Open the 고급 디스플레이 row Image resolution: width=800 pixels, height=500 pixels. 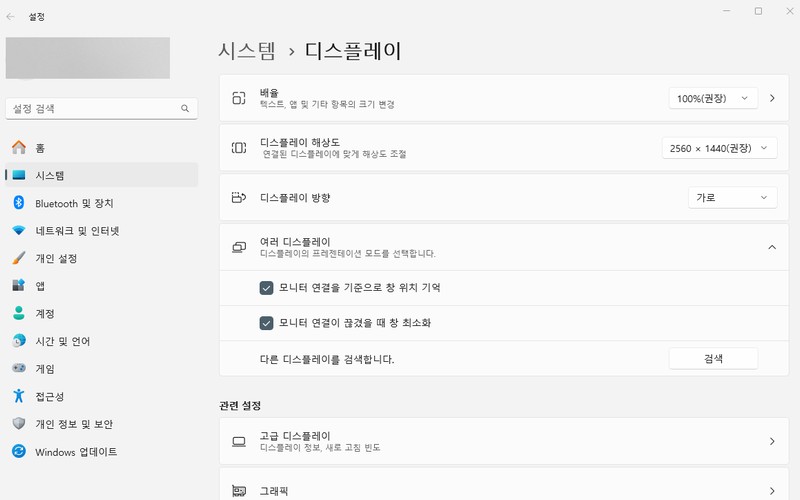pyautogui.click(x=504, y=441)
